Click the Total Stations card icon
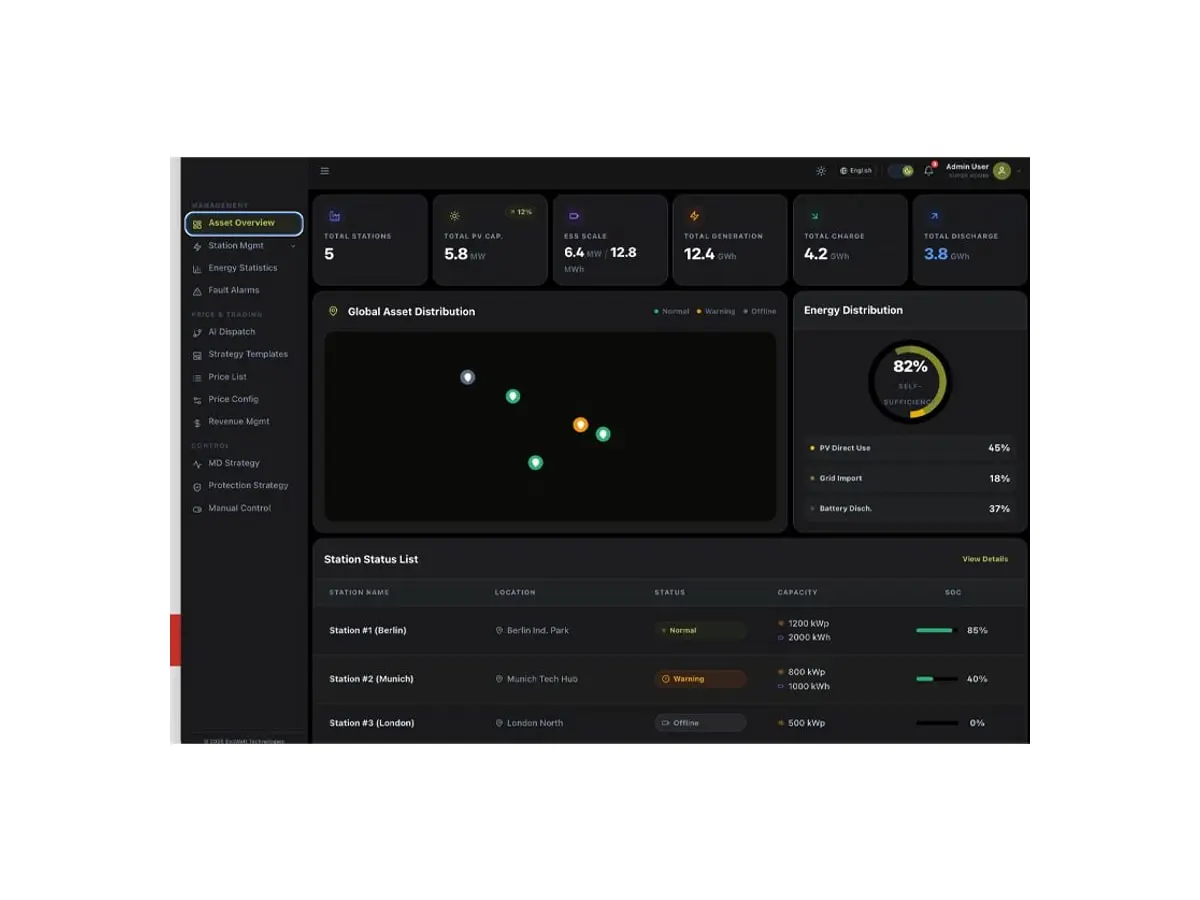The image size is (1200, 900). coord(334,216)
